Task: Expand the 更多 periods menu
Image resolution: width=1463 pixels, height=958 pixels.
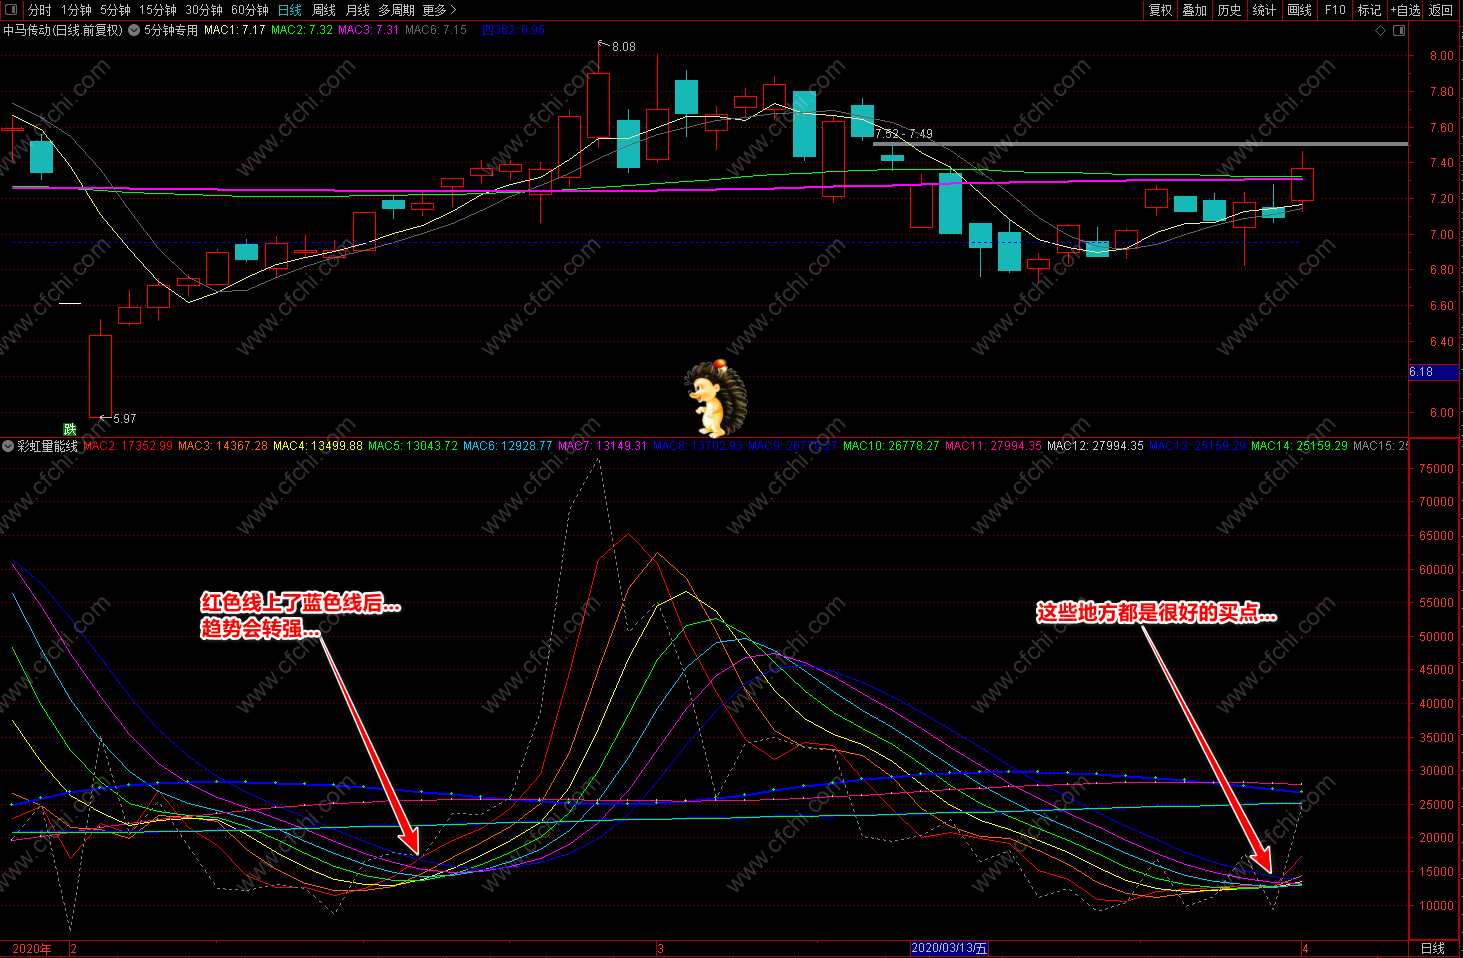Action: click(439, 10)
